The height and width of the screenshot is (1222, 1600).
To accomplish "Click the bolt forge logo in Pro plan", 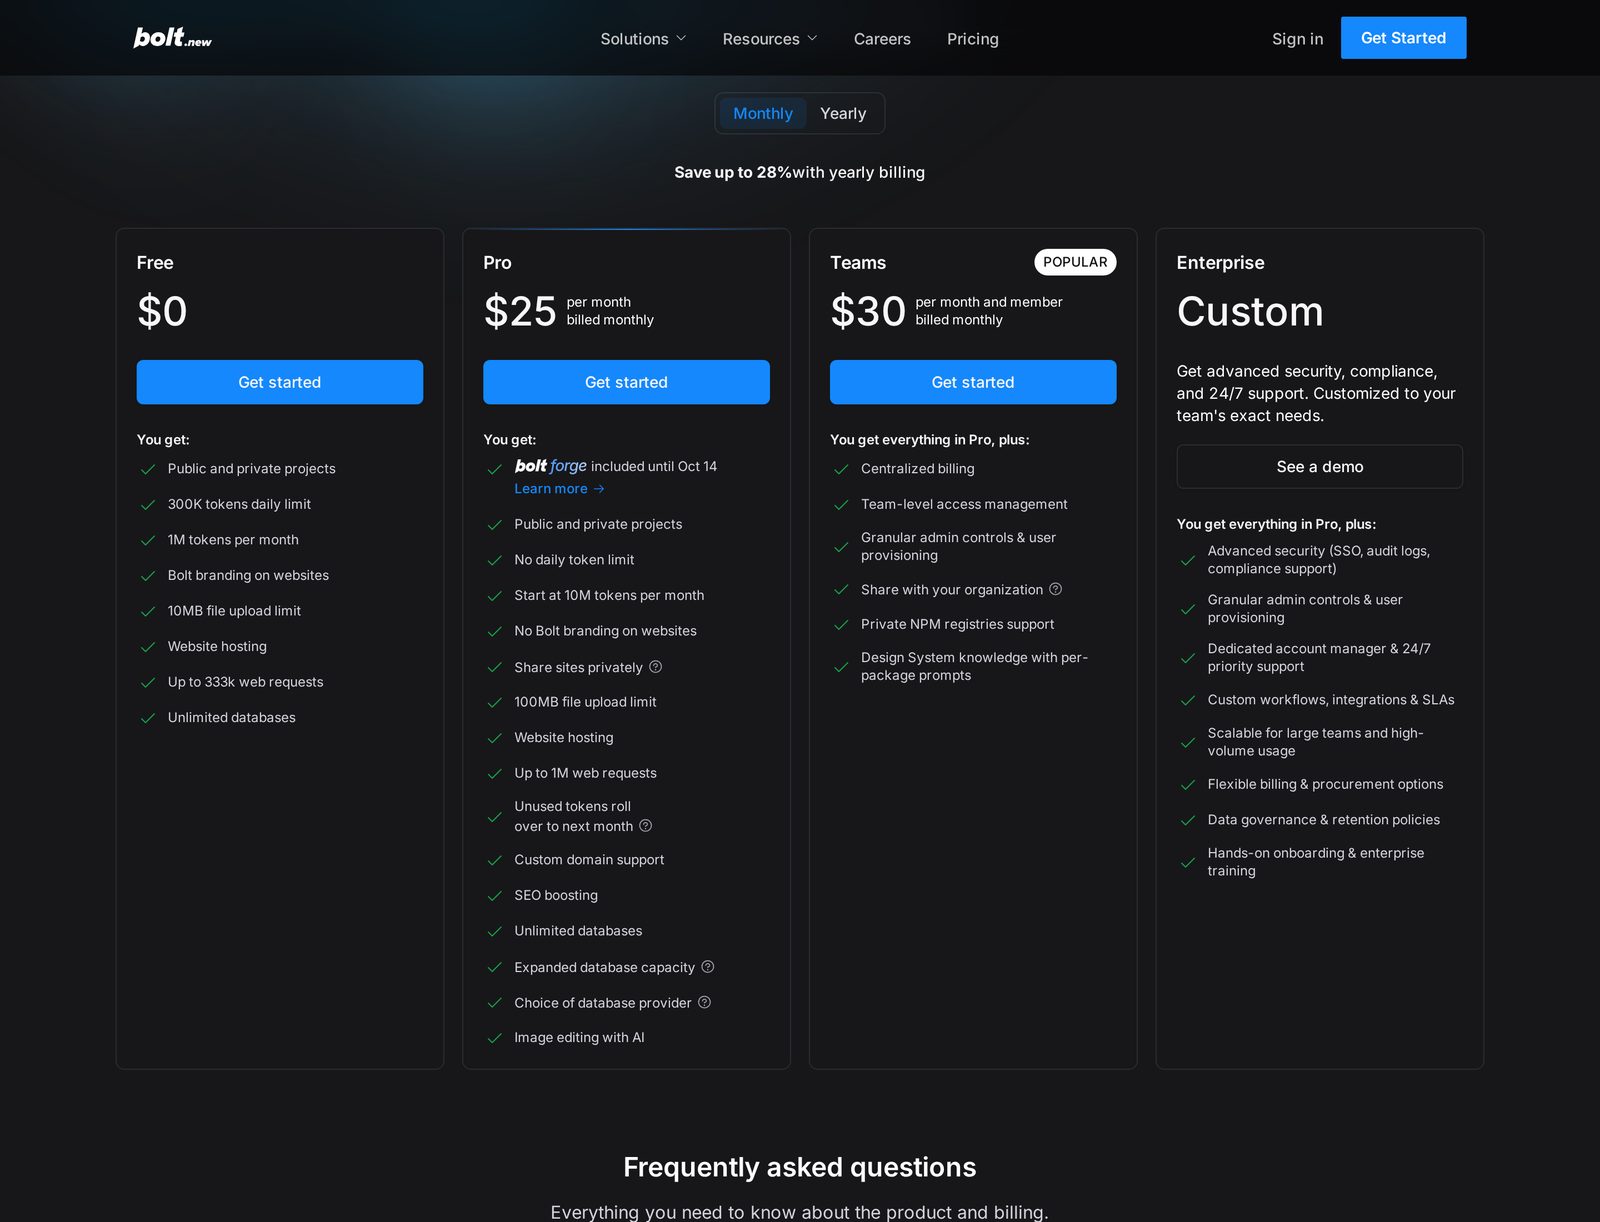I will 550,466.
